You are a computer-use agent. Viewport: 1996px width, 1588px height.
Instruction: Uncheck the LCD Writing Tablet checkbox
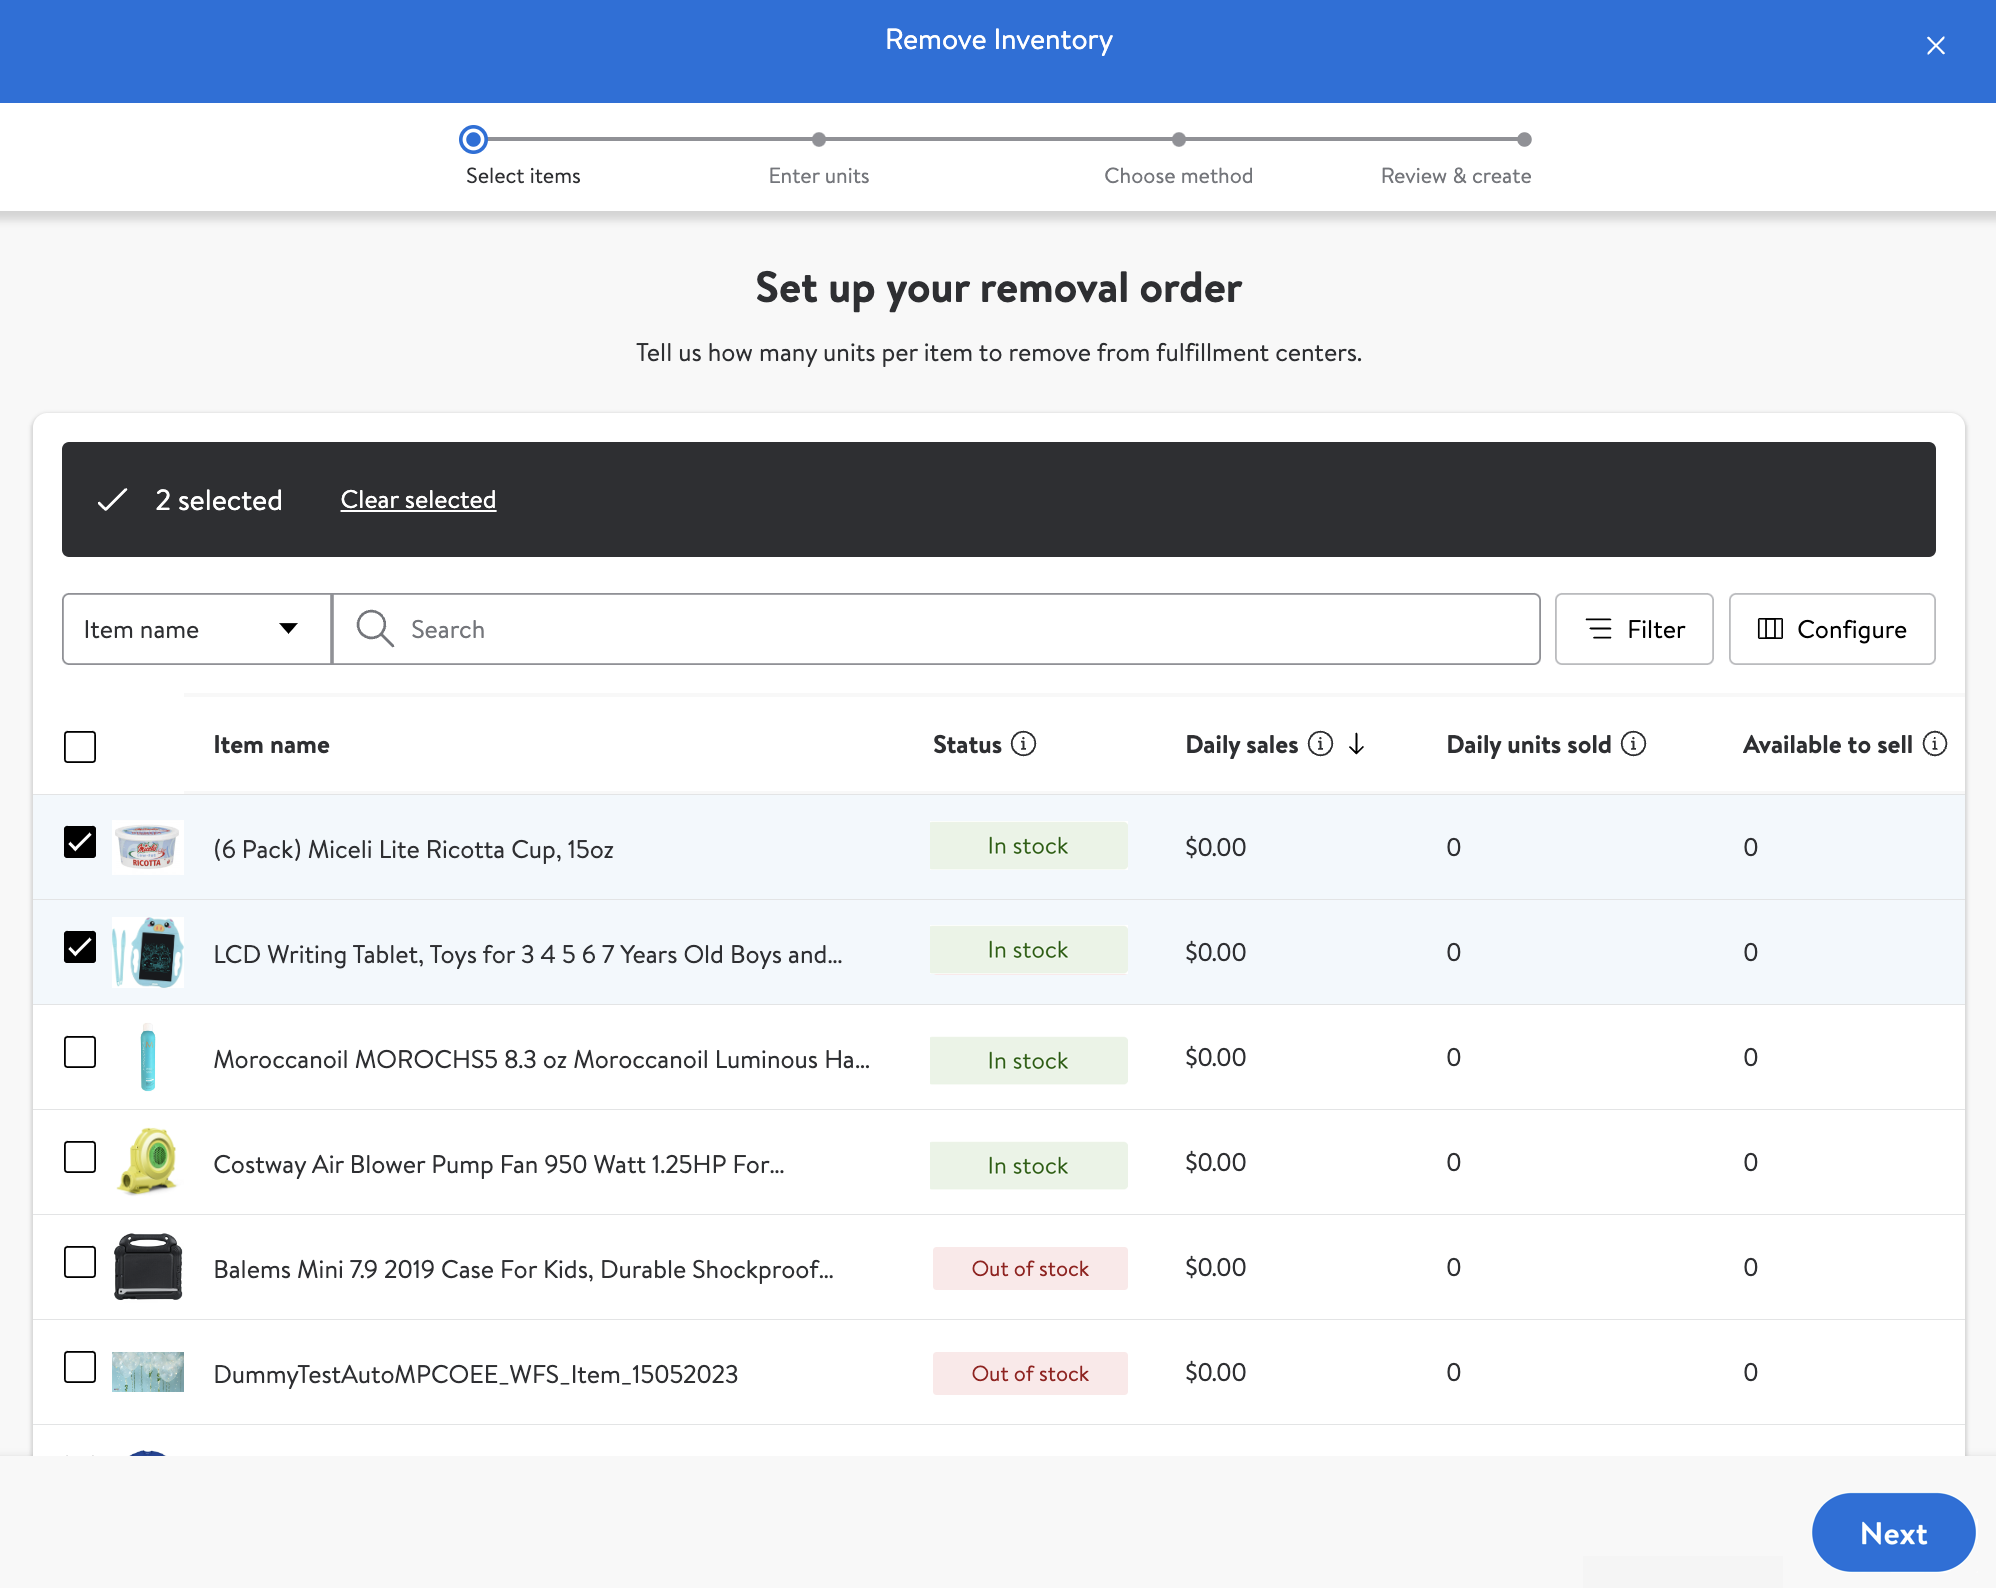click(x=80, y=947)
